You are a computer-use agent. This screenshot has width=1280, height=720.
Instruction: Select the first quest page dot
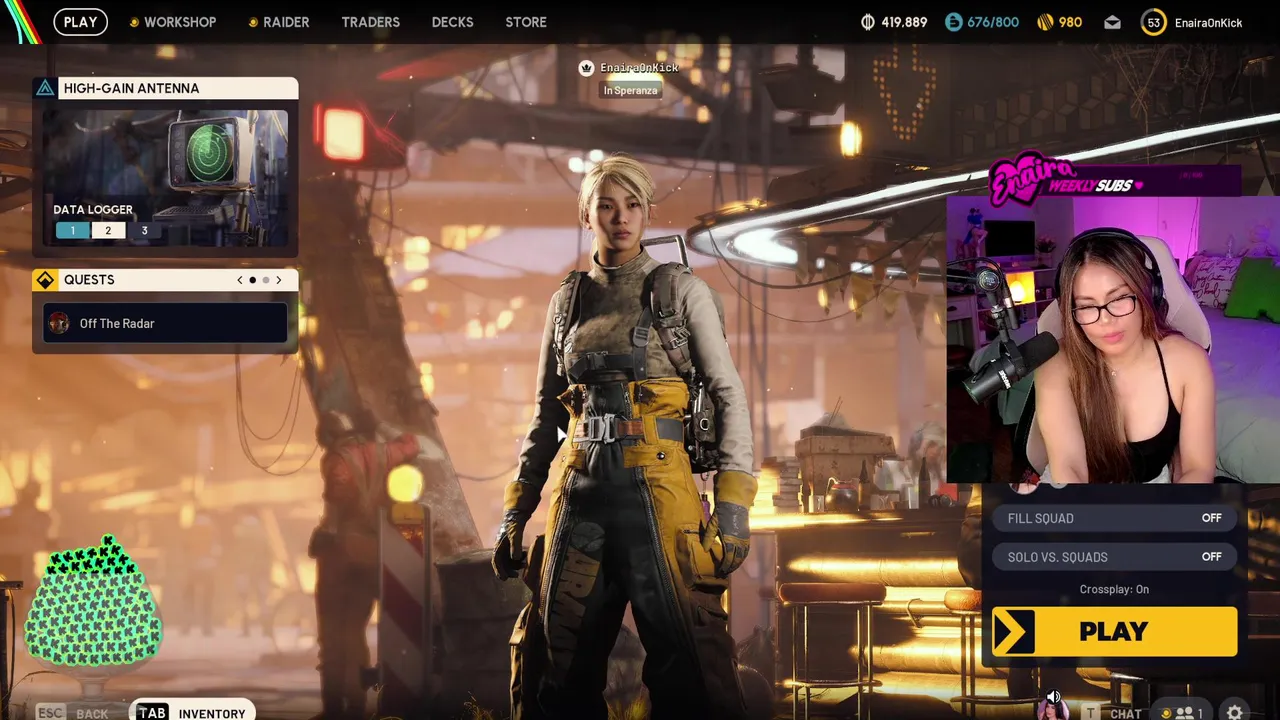point(252,280)
